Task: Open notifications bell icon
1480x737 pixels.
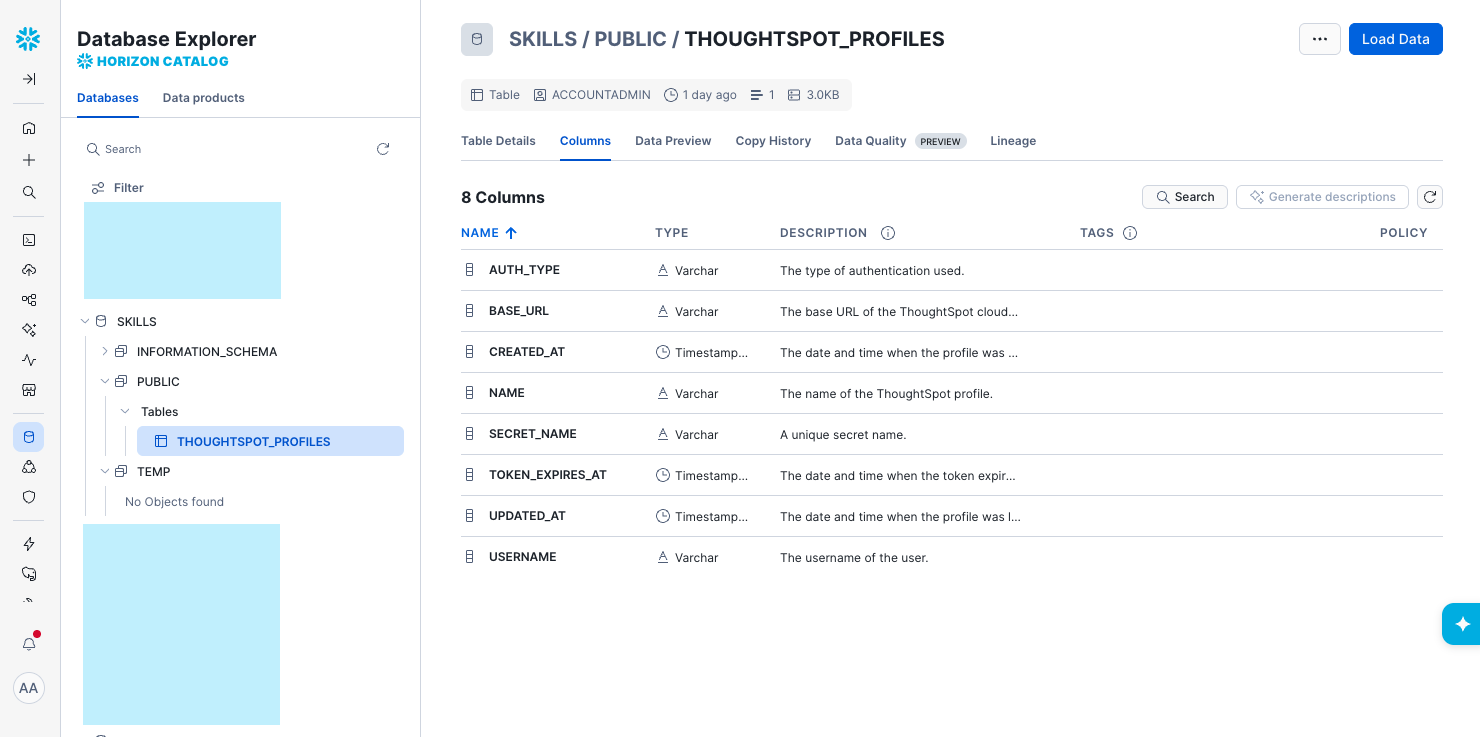Action: pos(29,644)
